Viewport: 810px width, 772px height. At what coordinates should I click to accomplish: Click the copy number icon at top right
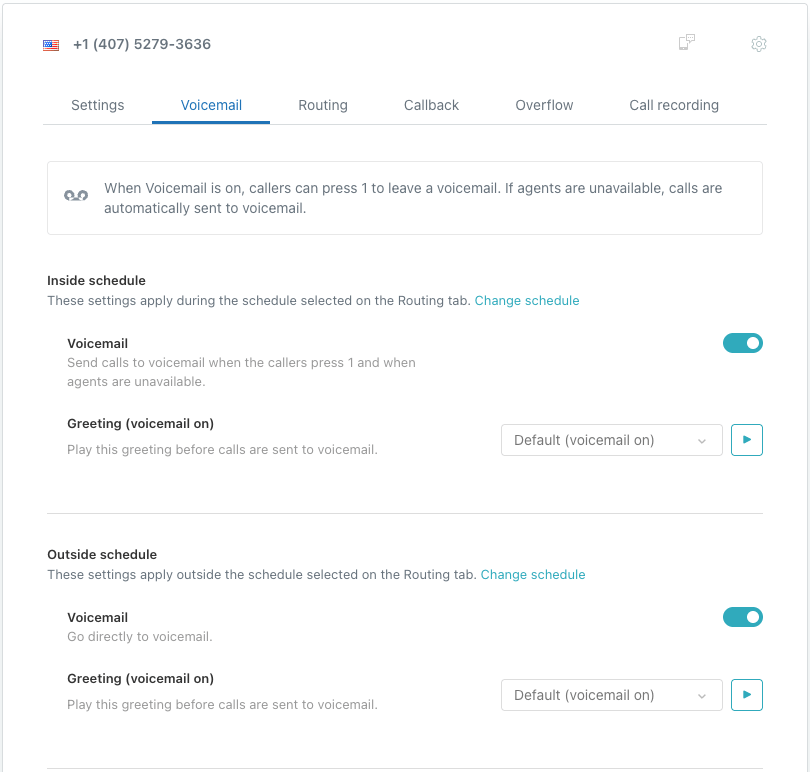tap(687, 44)
